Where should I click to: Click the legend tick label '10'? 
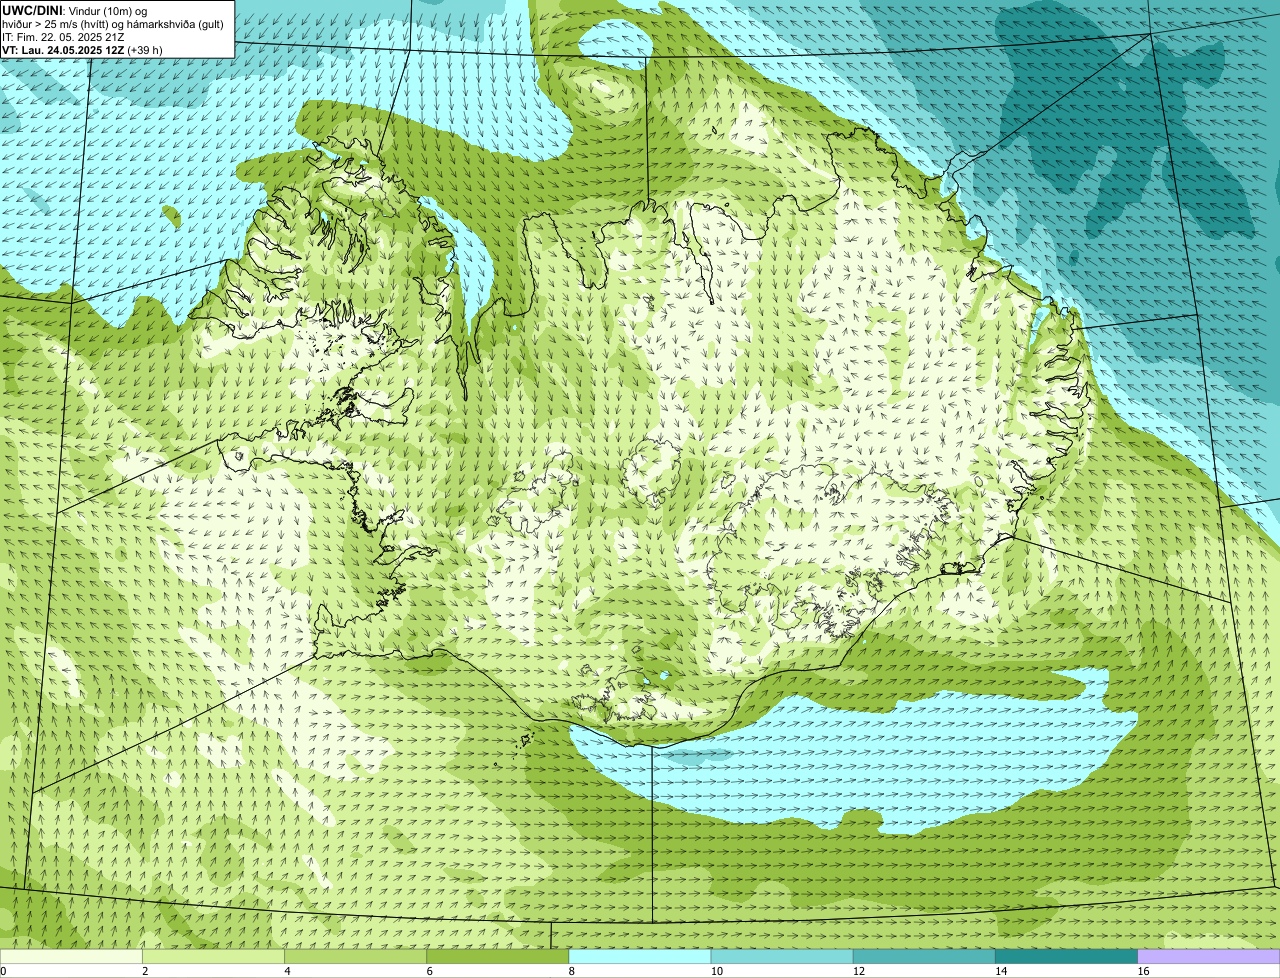coord(717,971)
